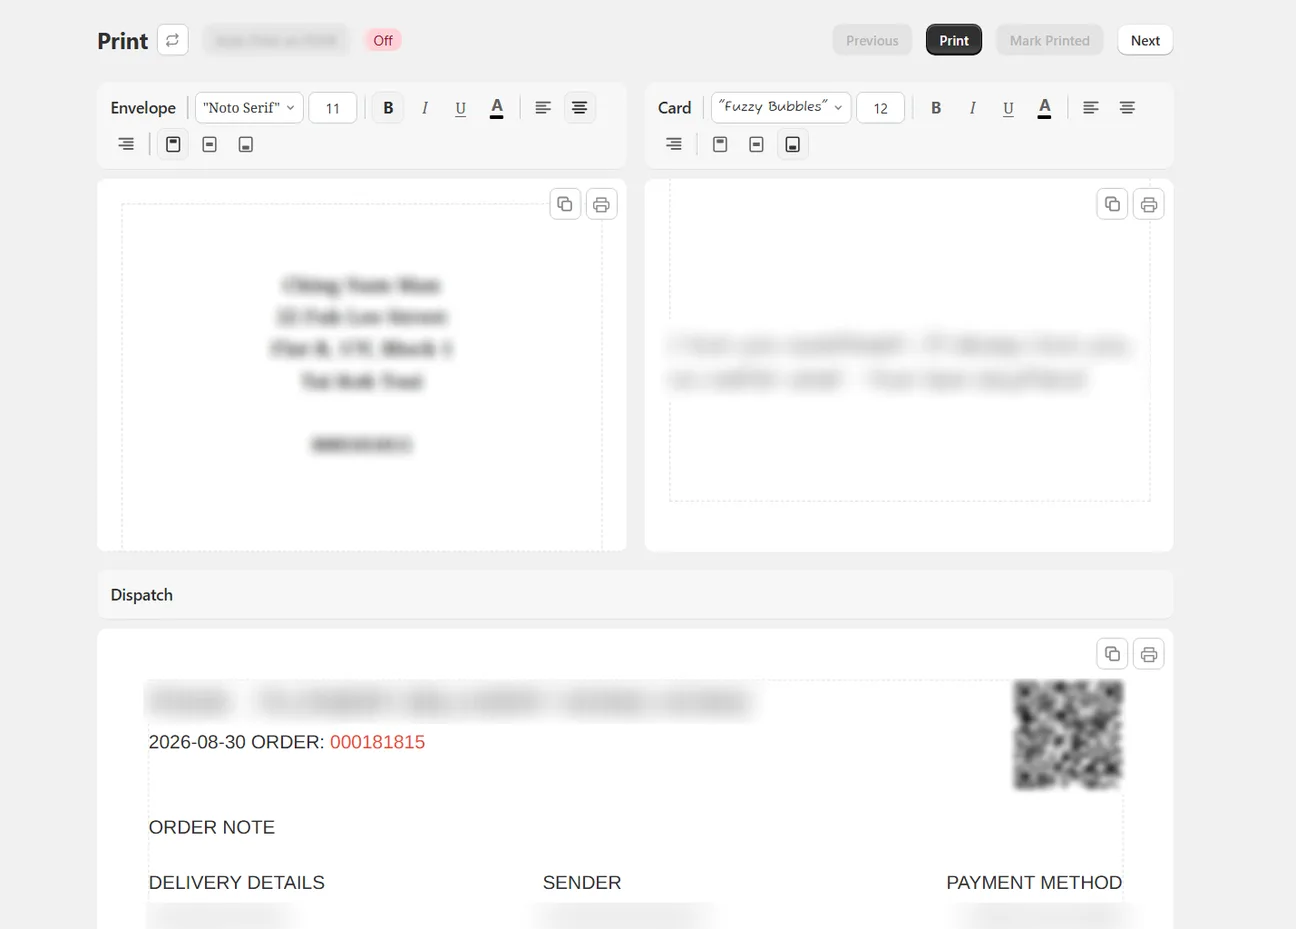
Task: Toggle bold in Card toolbar
Action: (936, 107)
